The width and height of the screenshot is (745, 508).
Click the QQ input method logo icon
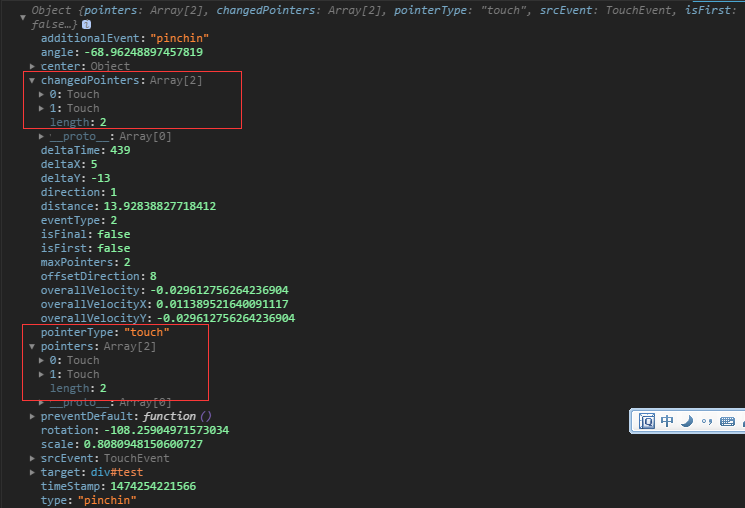click(647, 421)
